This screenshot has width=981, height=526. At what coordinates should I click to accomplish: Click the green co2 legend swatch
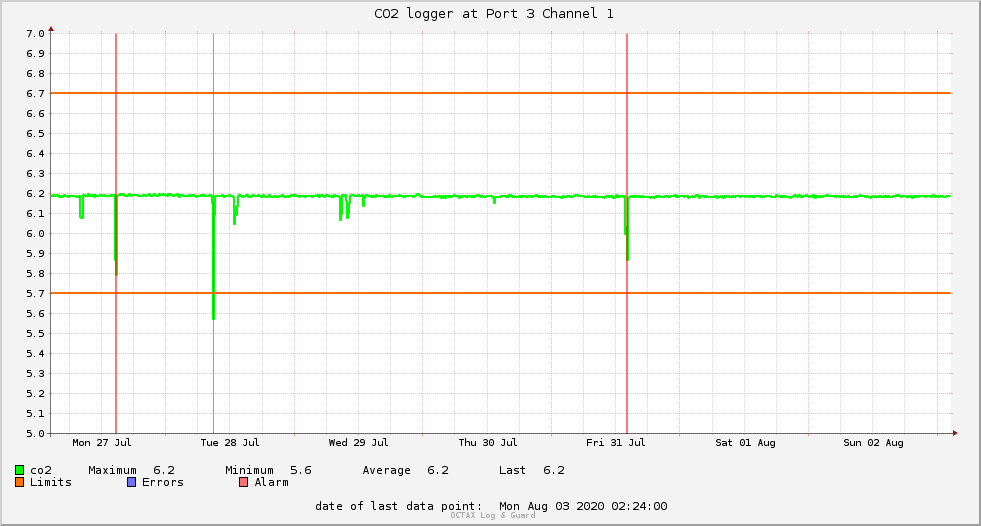(19, 470)
